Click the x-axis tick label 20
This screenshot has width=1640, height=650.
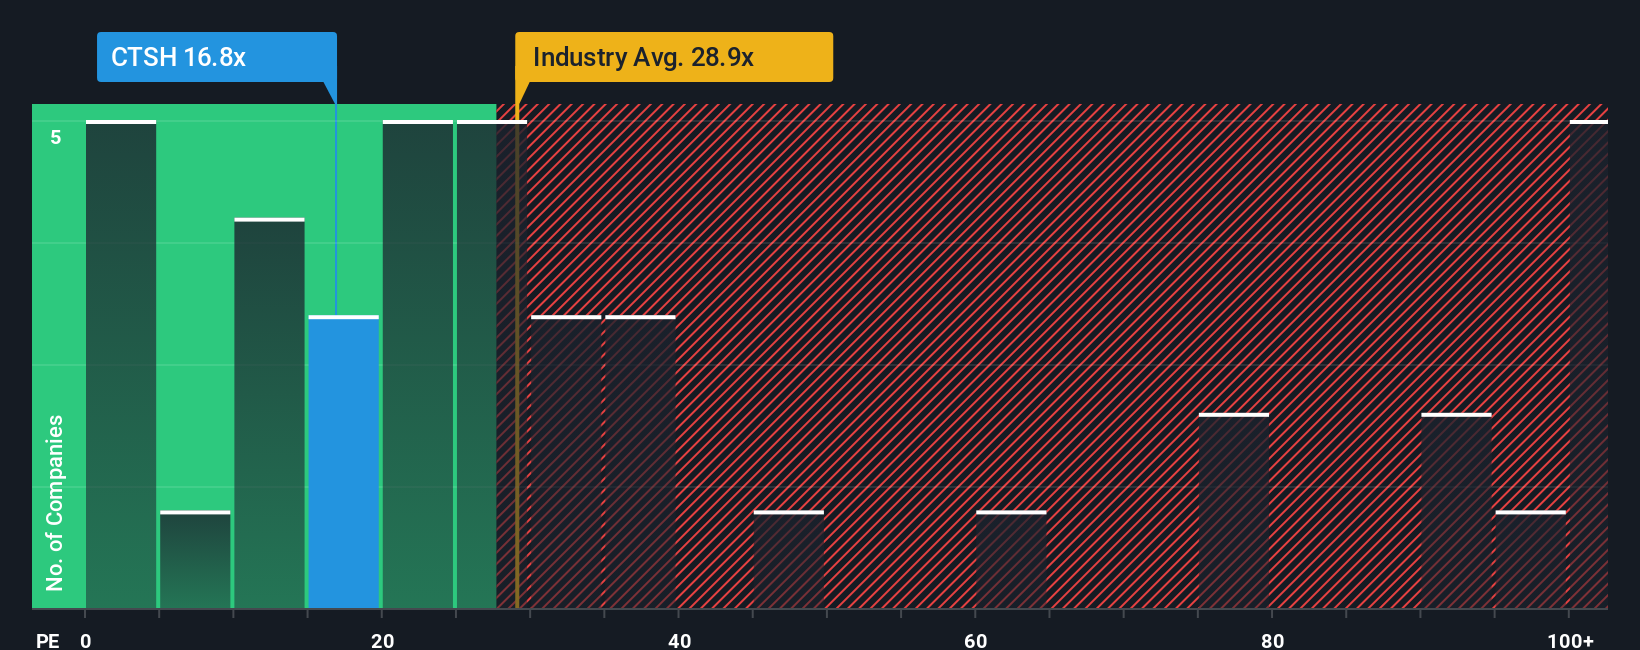pyautogui.click(x=383, y=641)
